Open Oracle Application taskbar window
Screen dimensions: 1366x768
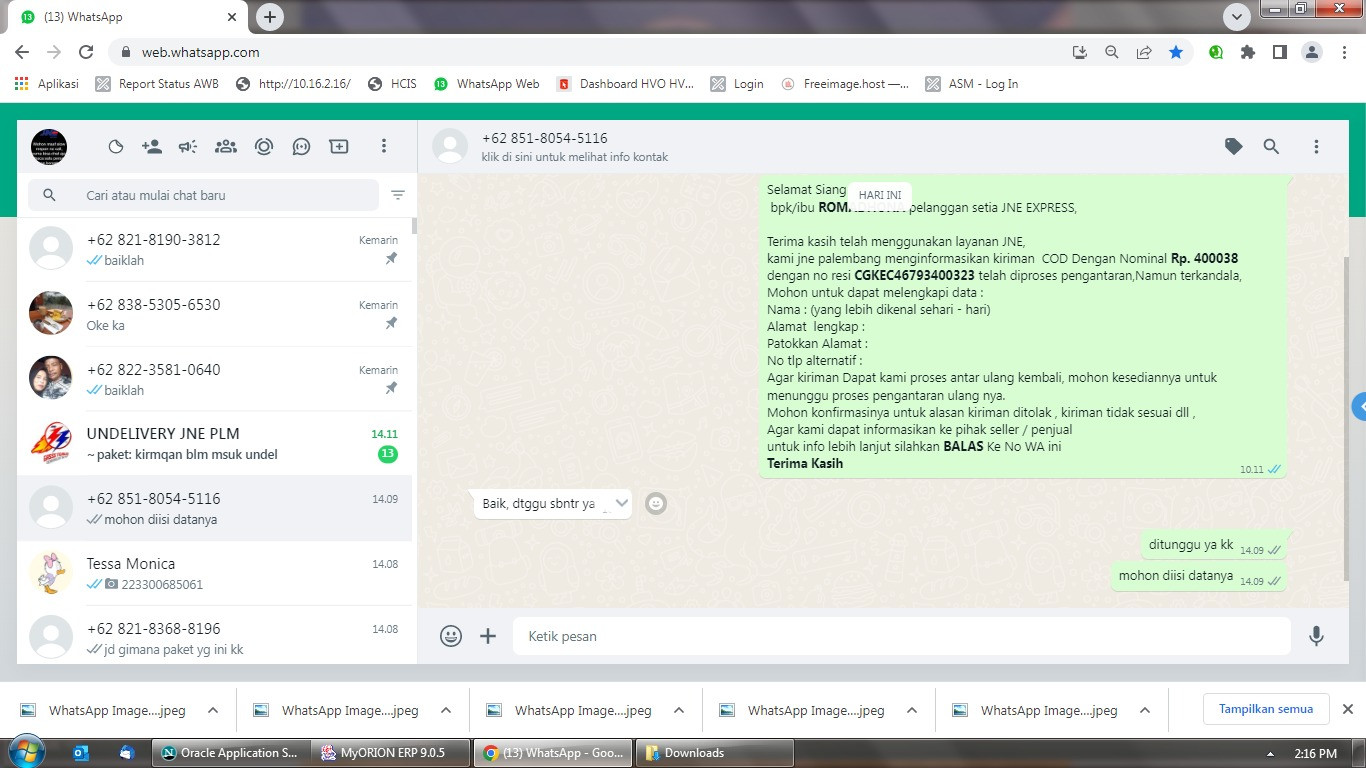(x=231, y=753)
